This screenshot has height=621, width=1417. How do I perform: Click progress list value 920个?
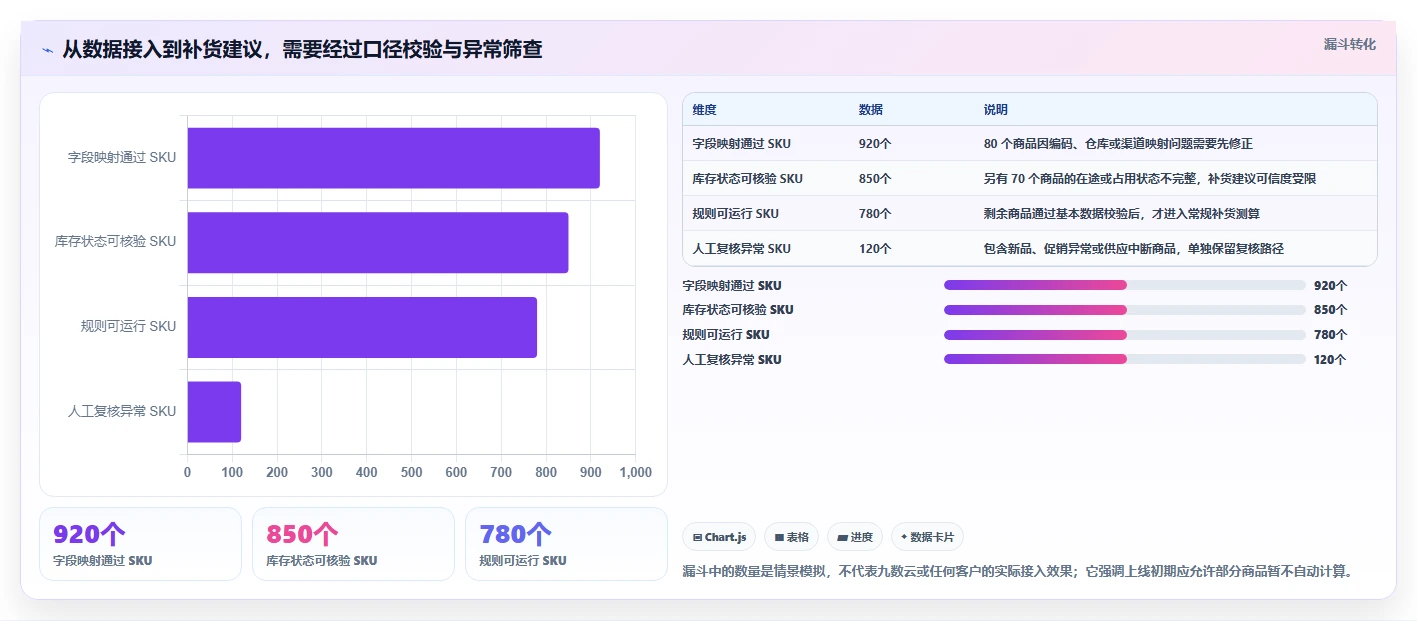pyautogui.click(x=1330, y=285)
